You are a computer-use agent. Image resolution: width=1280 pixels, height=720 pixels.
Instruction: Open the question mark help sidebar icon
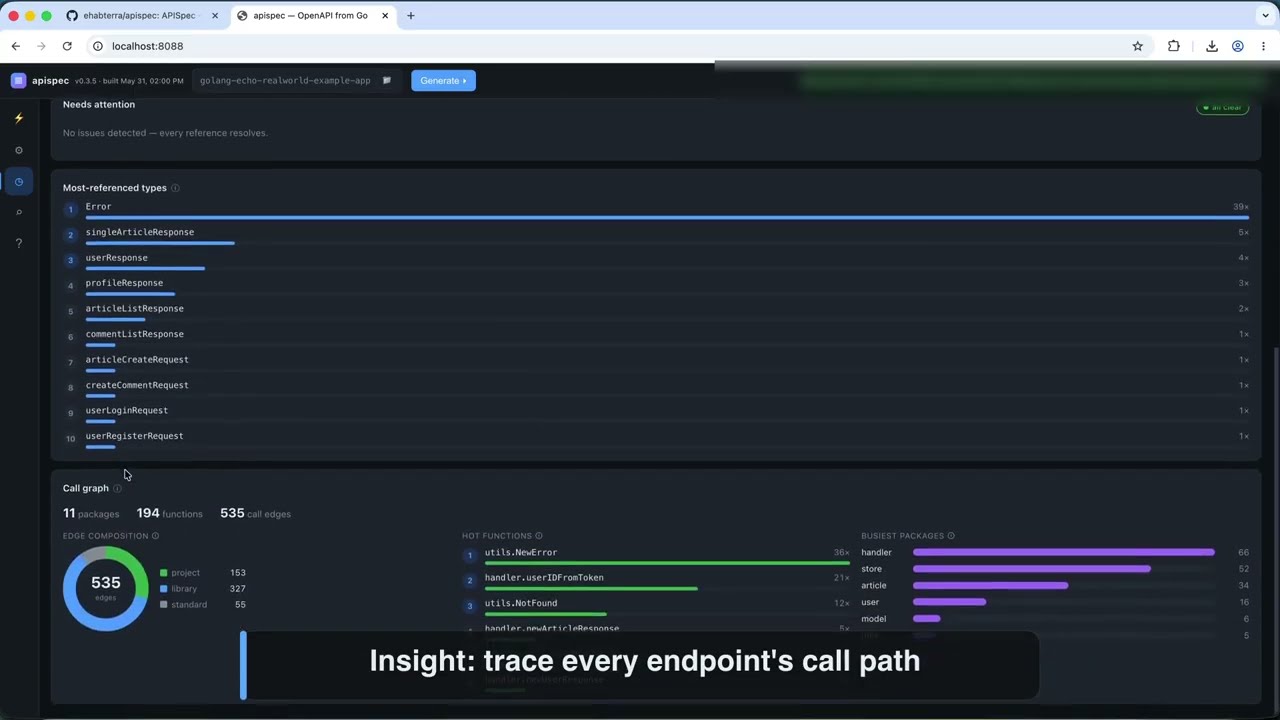[18, 243]
